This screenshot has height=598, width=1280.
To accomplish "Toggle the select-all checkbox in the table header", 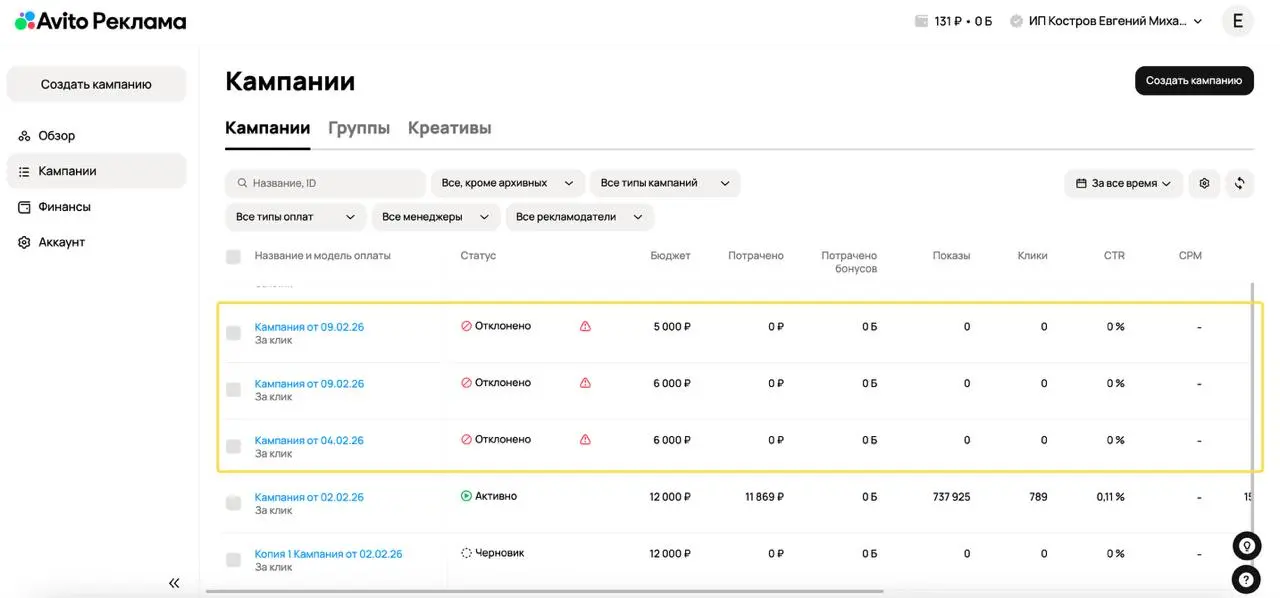I will pos(233,257).
